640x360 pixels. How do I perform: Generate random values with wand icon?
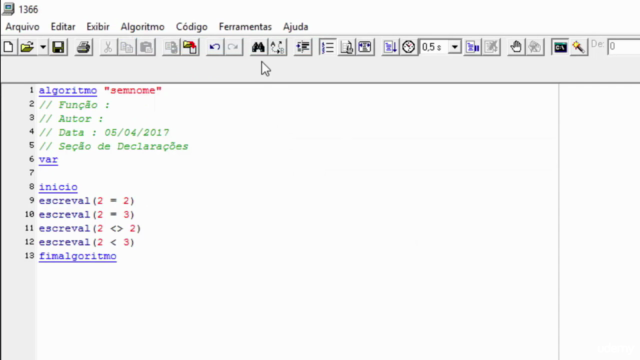578,47
